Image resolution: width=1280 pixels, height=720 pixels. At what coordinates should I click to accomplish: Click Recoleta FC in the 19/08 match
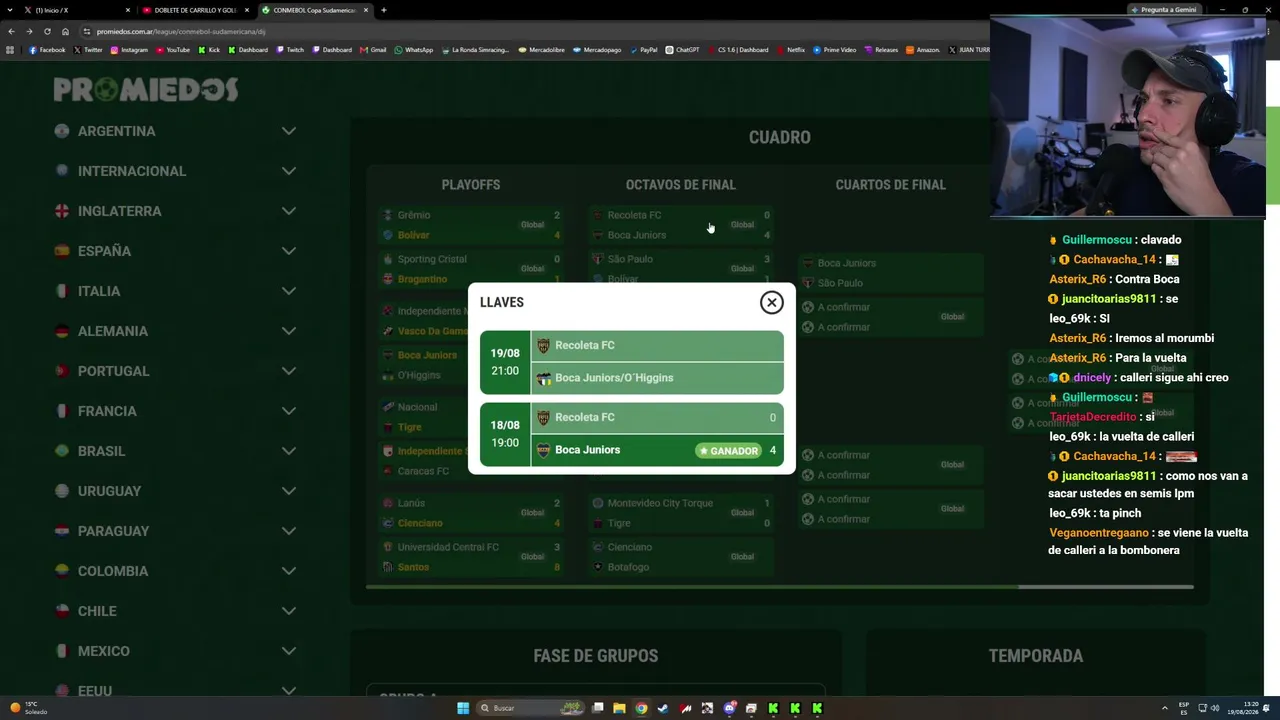pos(657,346)
